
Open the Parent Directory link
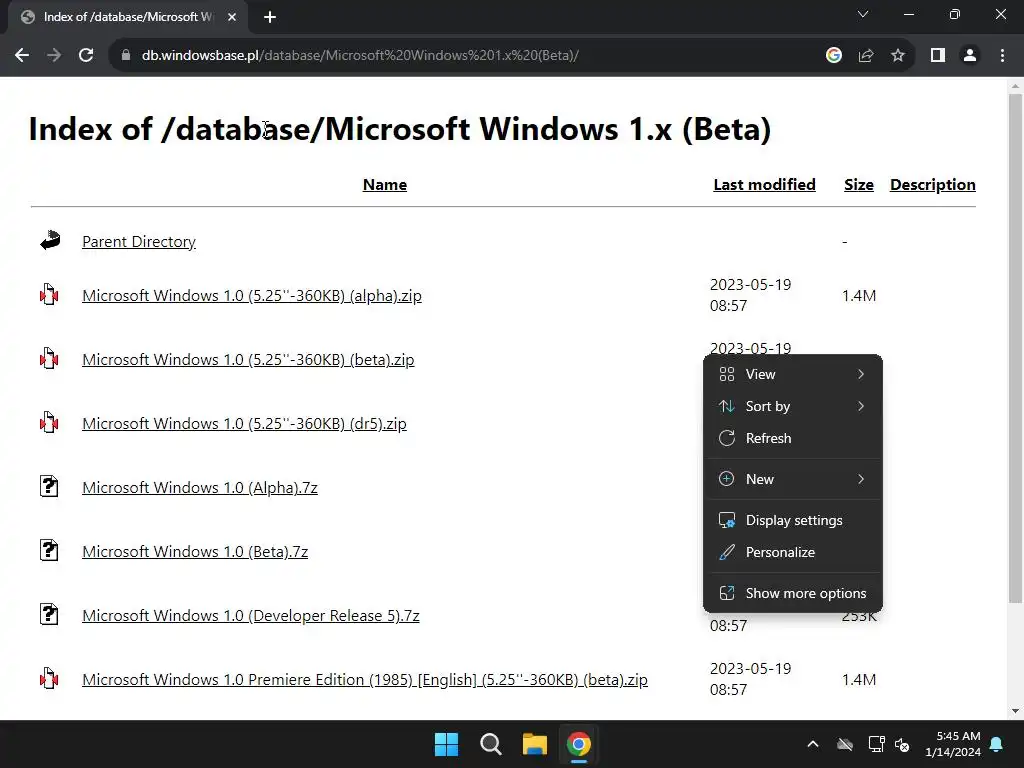(138, 242)
